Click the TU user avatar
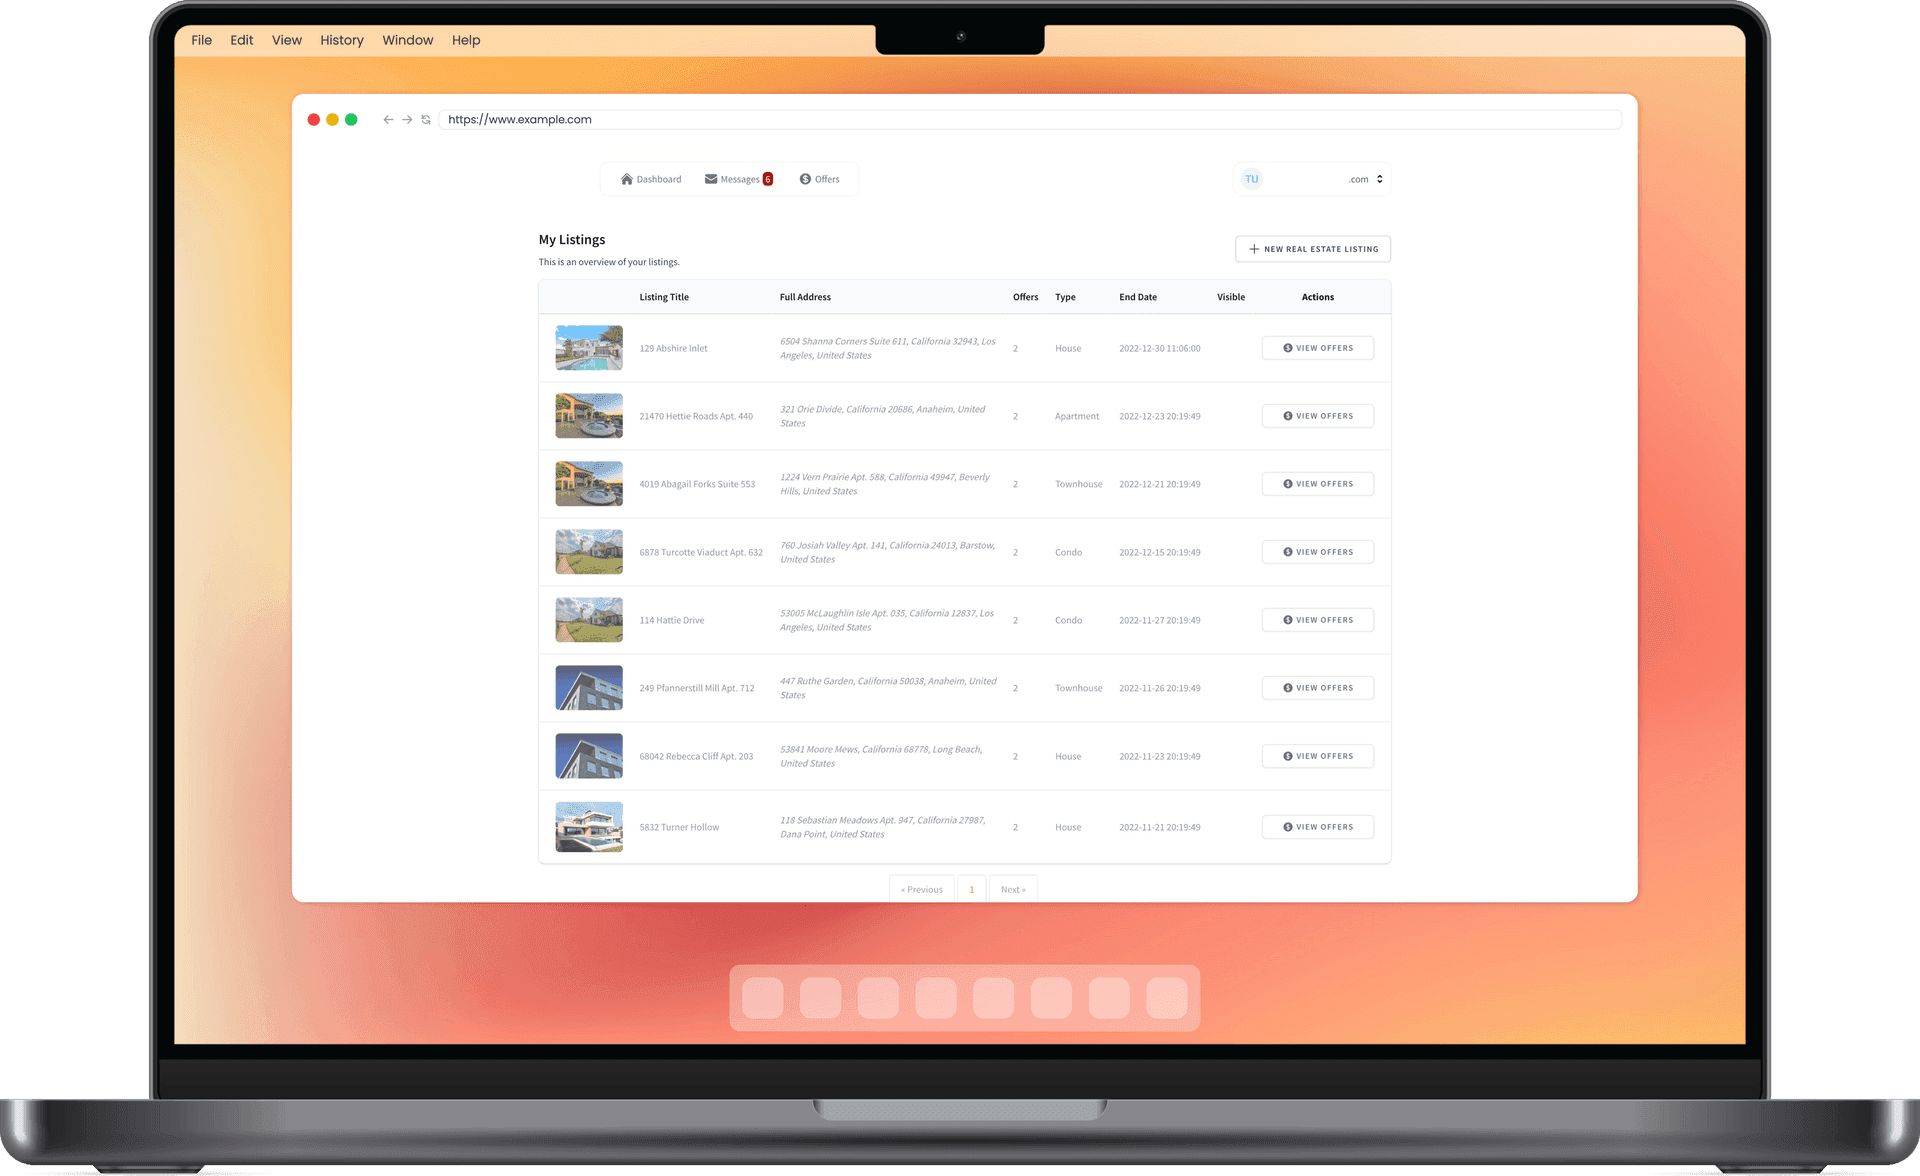 pos(1251,179)
